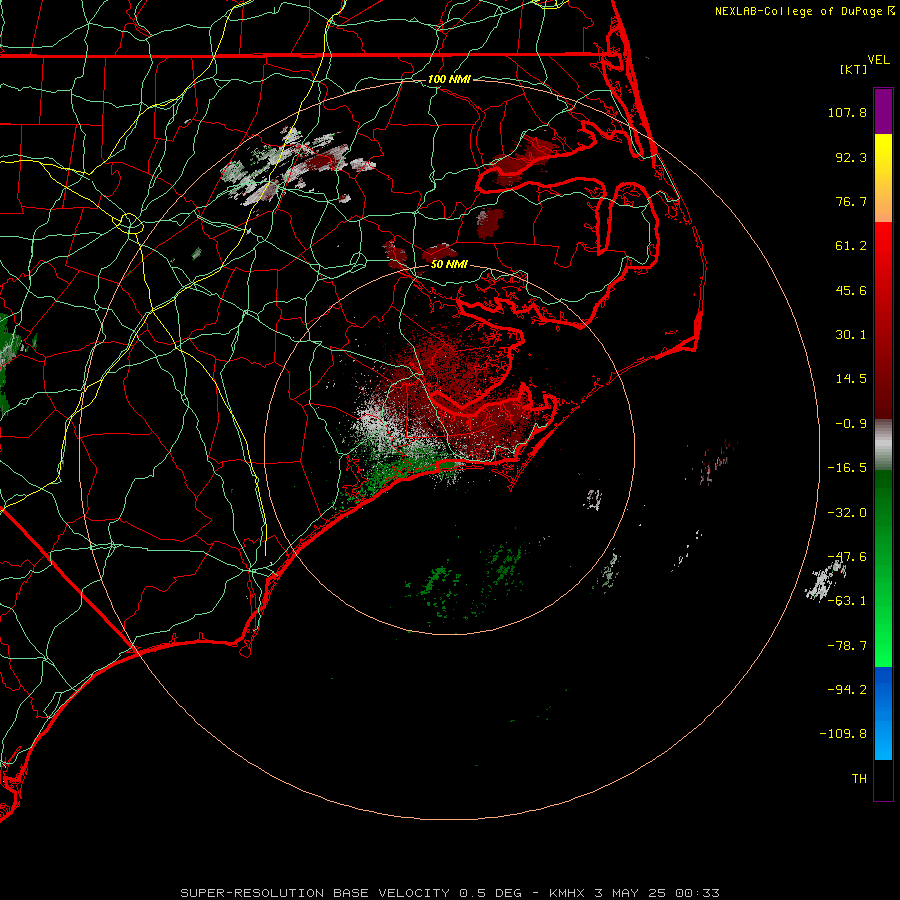The height and width of the screenshot is (900, 900).
Task: Click the 14.5 legend value
Action: [851, 379]
